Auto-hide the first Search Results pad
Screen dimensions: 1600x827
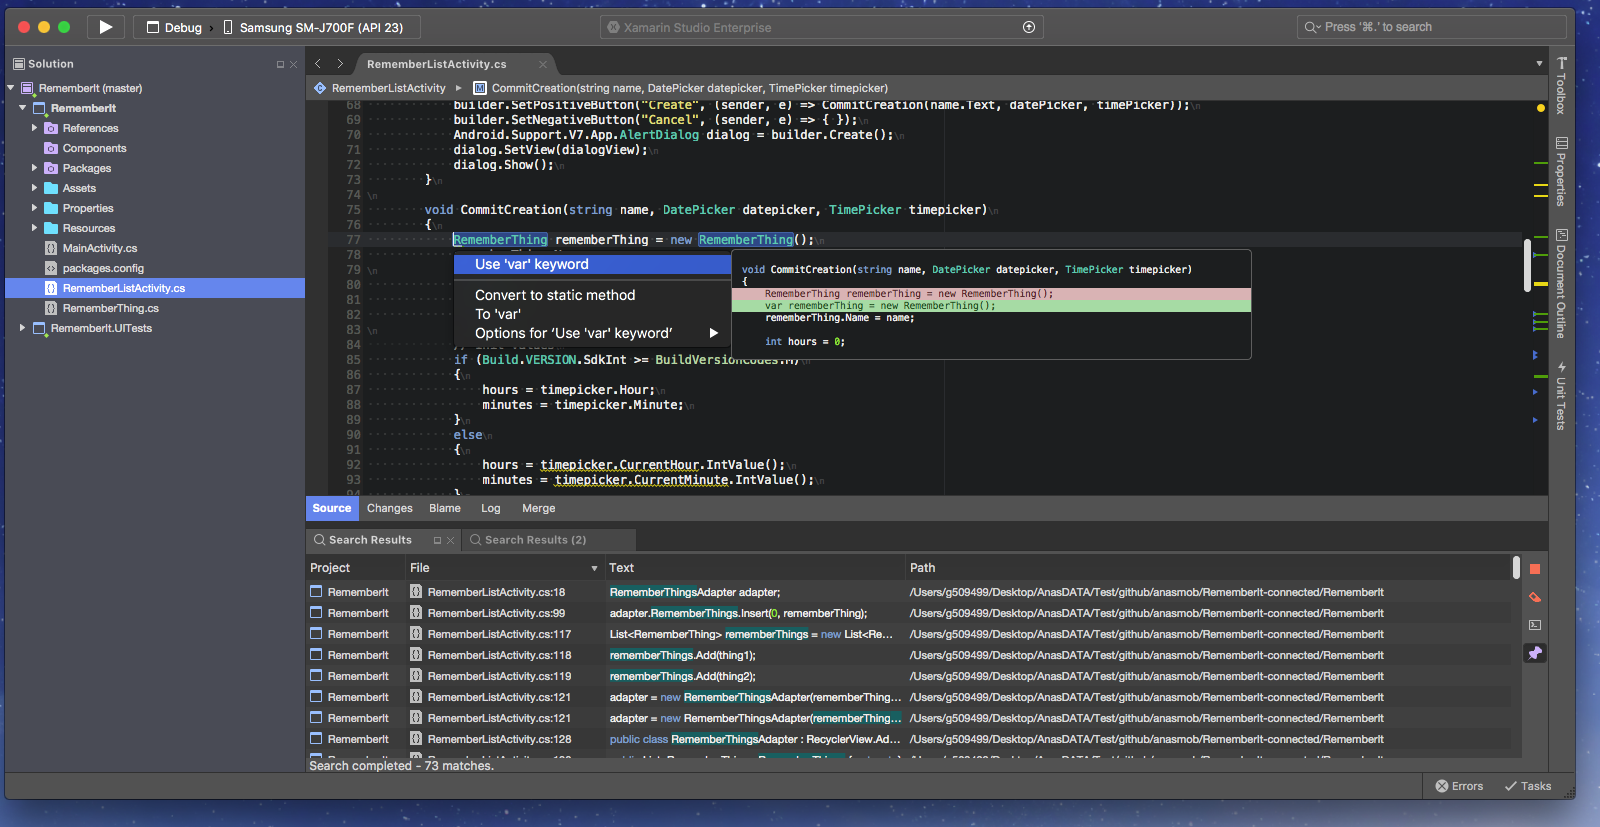437,540
